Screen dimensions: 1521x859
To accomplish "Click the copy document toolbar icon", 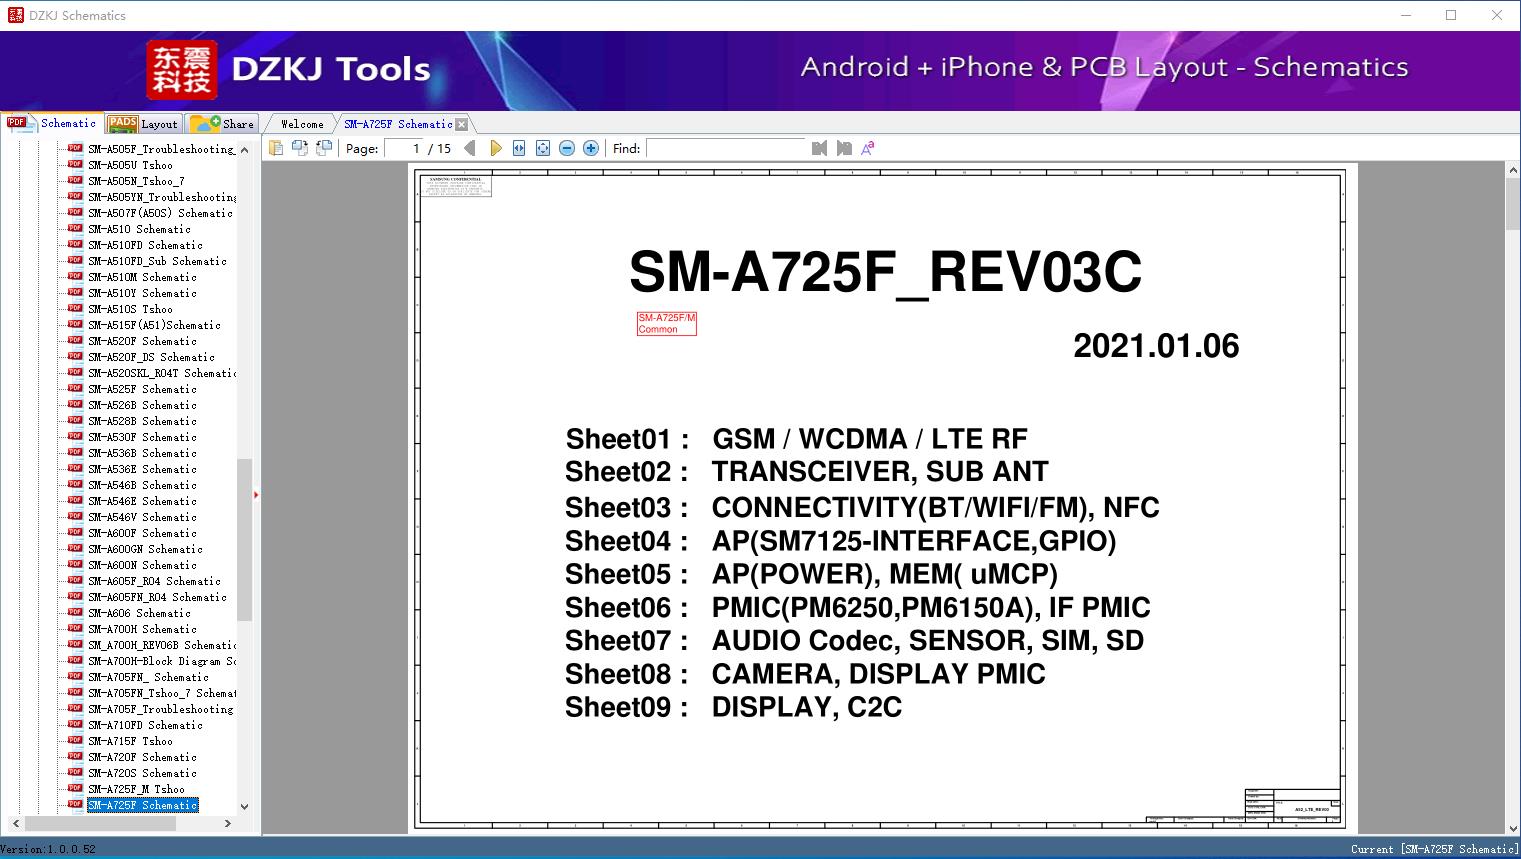I will 275,148.
